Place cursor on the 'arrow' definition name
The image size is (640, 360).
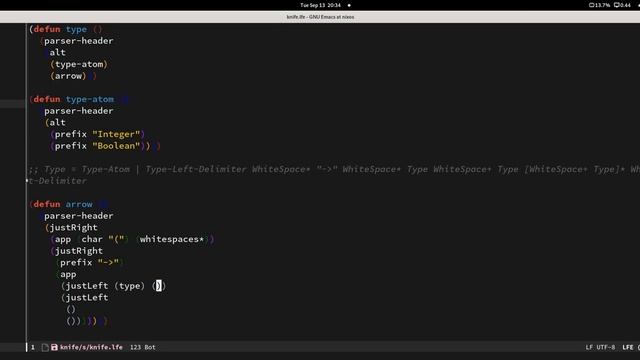tap(79, 204)
